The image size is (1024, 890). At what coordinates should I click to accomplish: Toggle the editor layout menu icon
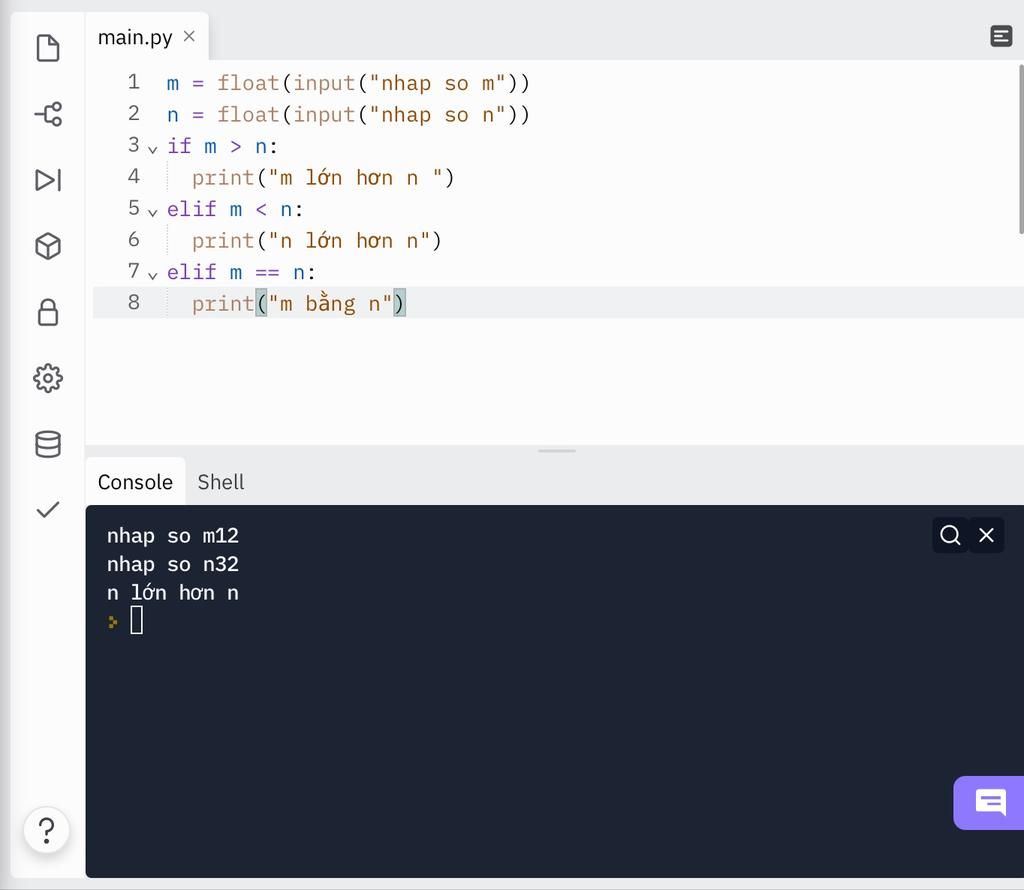pos(1001,37)
